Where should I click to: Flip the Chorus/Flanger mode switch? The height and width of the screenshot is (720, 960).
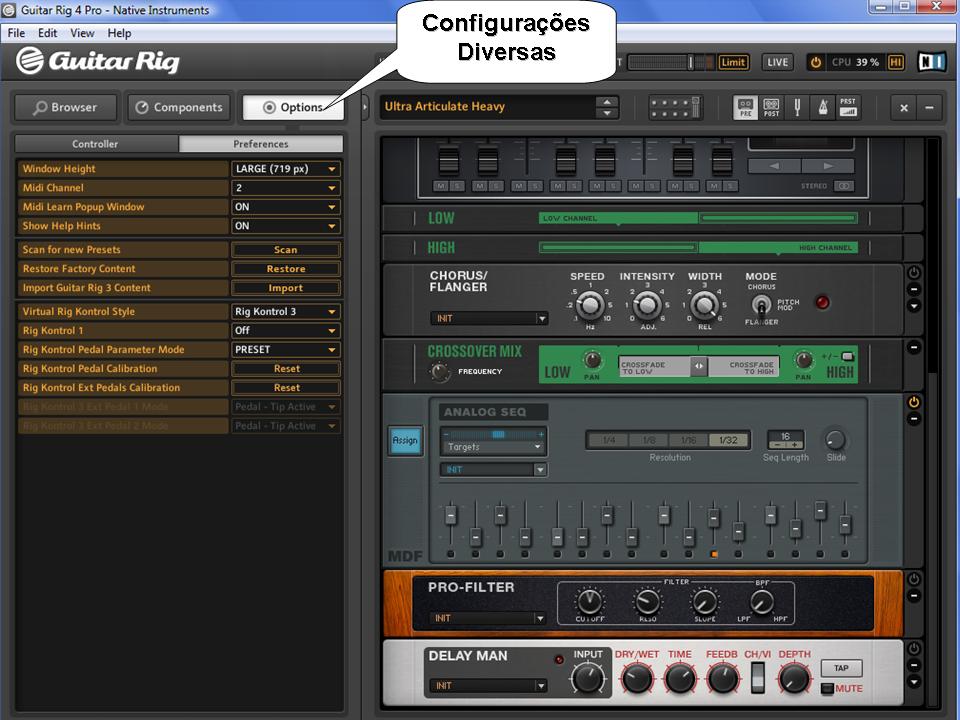coord(761,304)
